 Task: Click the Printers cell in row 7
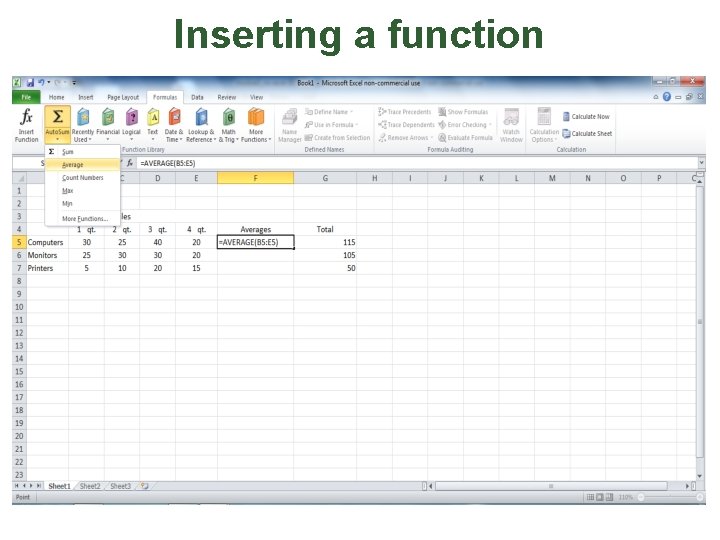[x=47, y=268]
